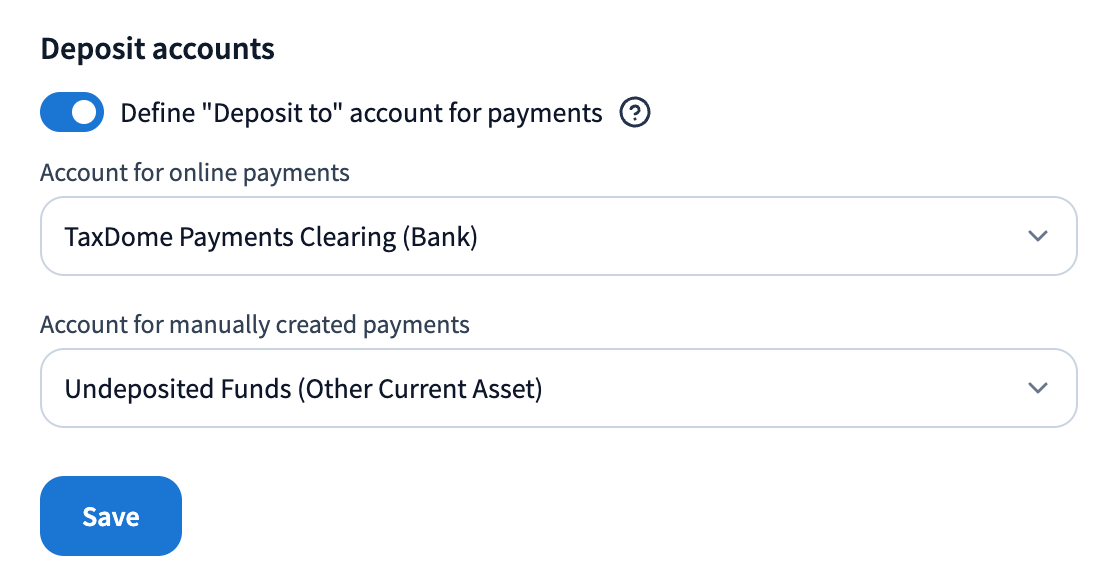
Task: Select the Undeposited Funds (Other Current Asset) value
Action: click(x=303, y=389)
